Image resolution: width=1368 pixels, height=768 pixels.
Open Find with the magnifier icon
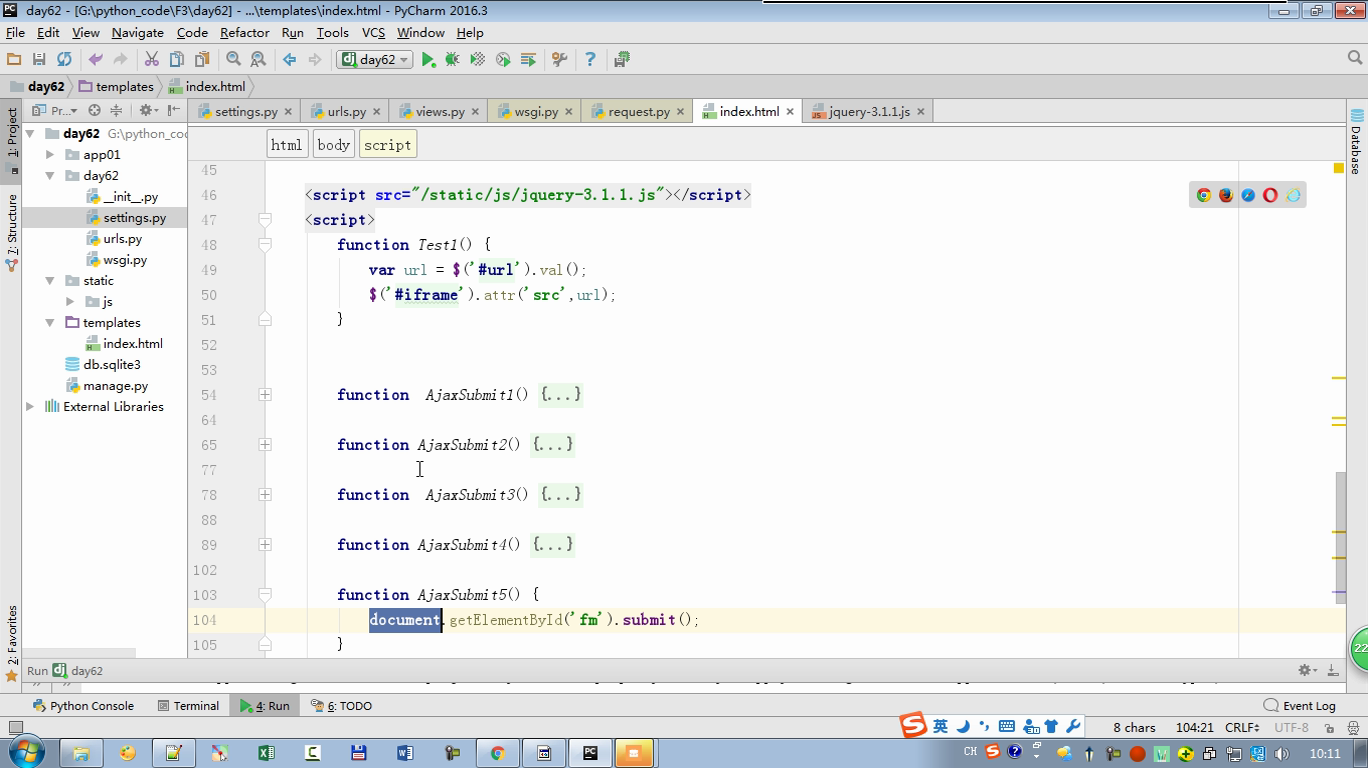[x=234, y=60]
